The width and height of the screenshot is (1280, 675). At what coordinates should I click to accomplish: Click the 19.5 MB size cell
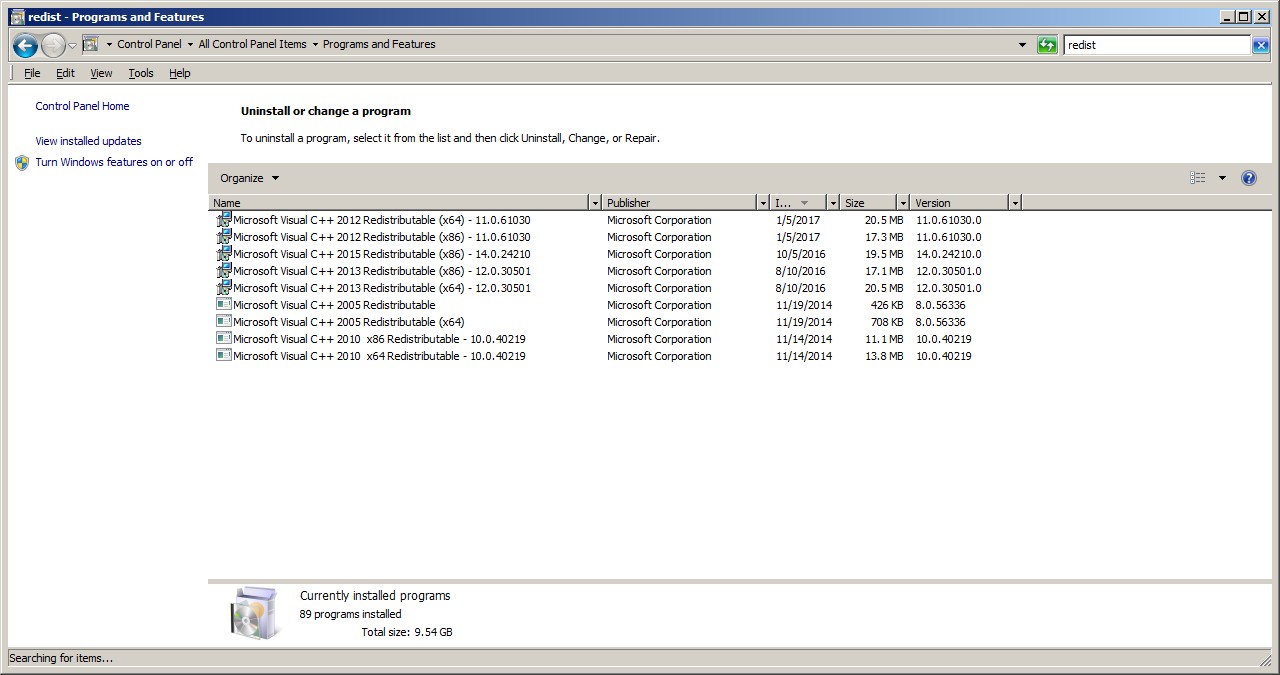click(884, 254)
